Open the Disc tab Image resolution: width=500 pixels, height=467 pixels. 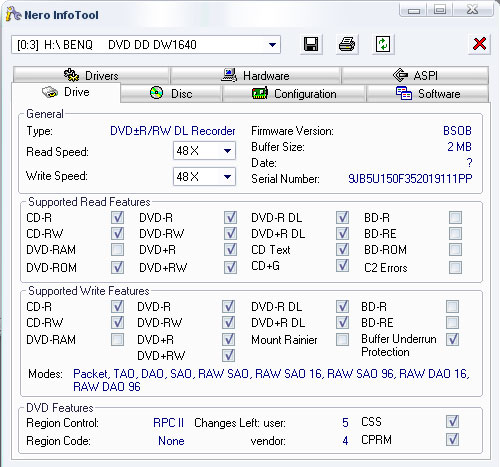click(171, 94)
